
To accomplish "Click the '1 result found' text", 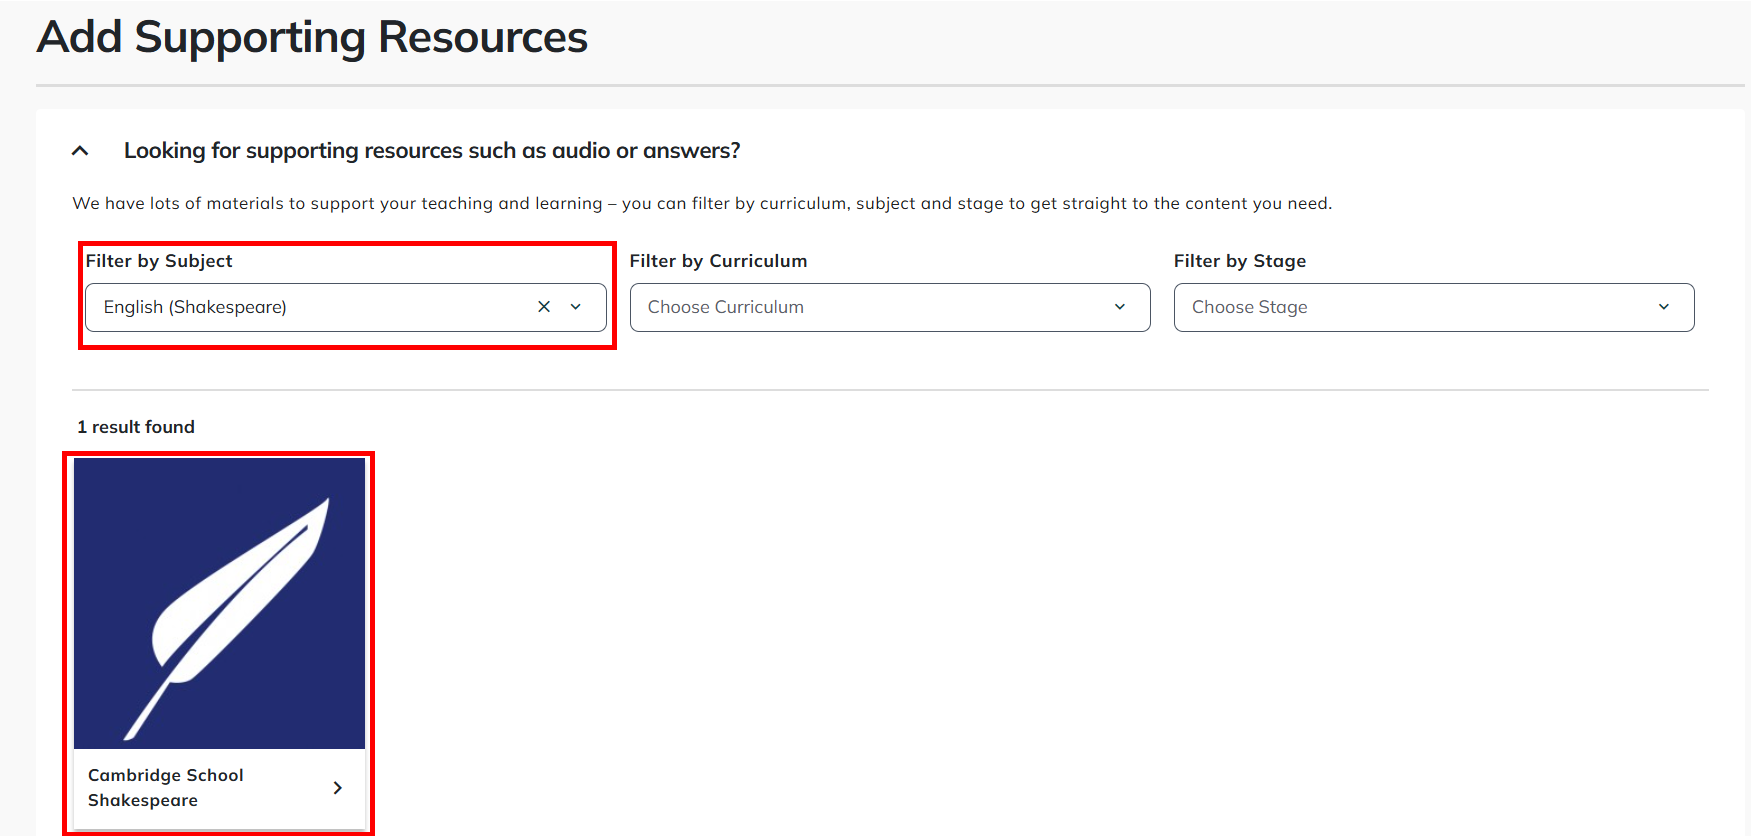I will coord(136,427).
